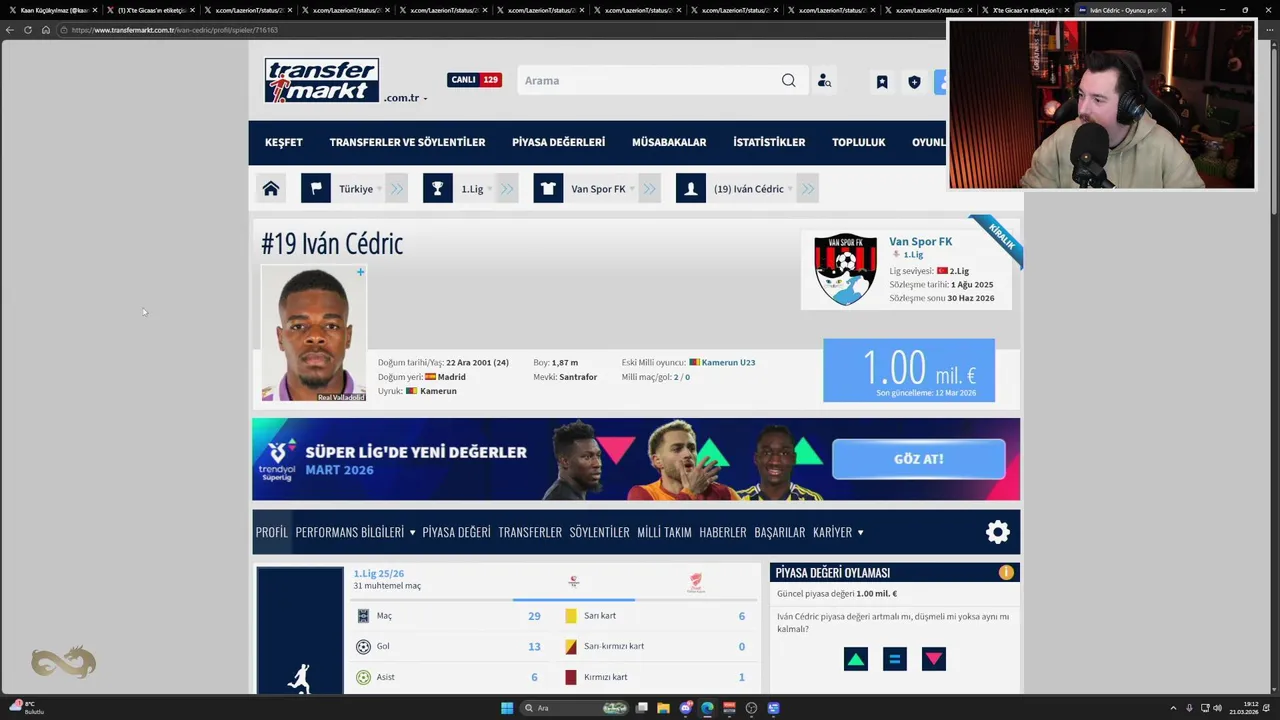Viewport: 1280px width, 720px height.
Task: Open TRANSFERLER VE SÖYLENTİLER menu
Action: coord(407,142)
